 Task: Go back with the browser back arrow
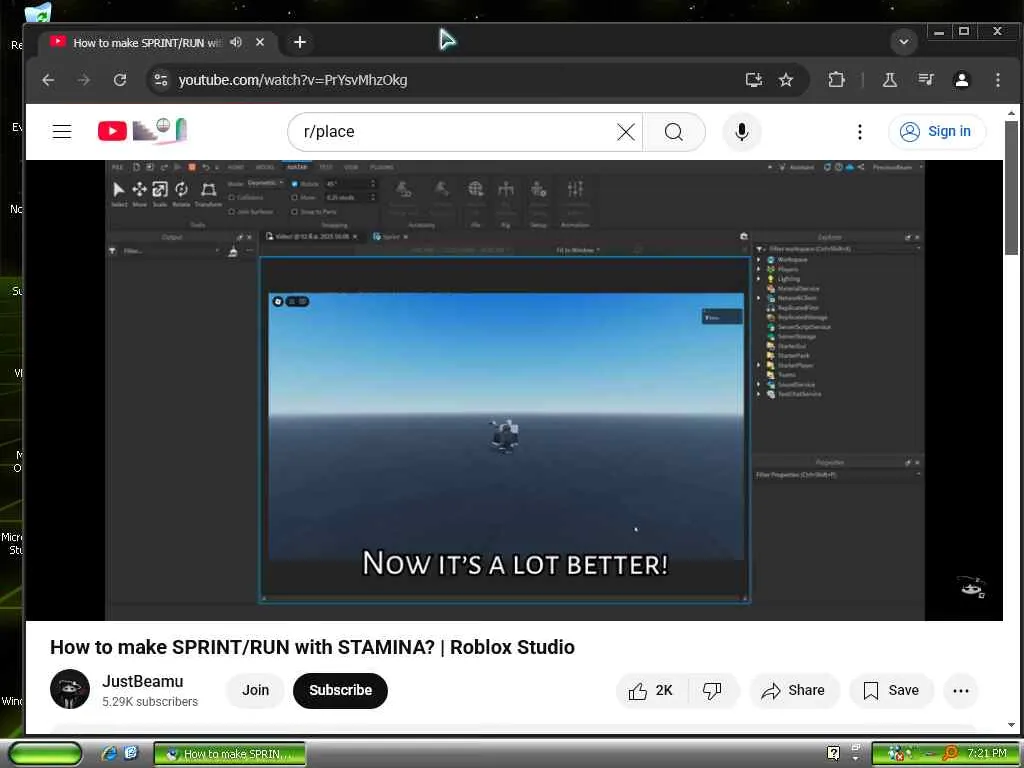pyautogui.click(x=48, y=80)
